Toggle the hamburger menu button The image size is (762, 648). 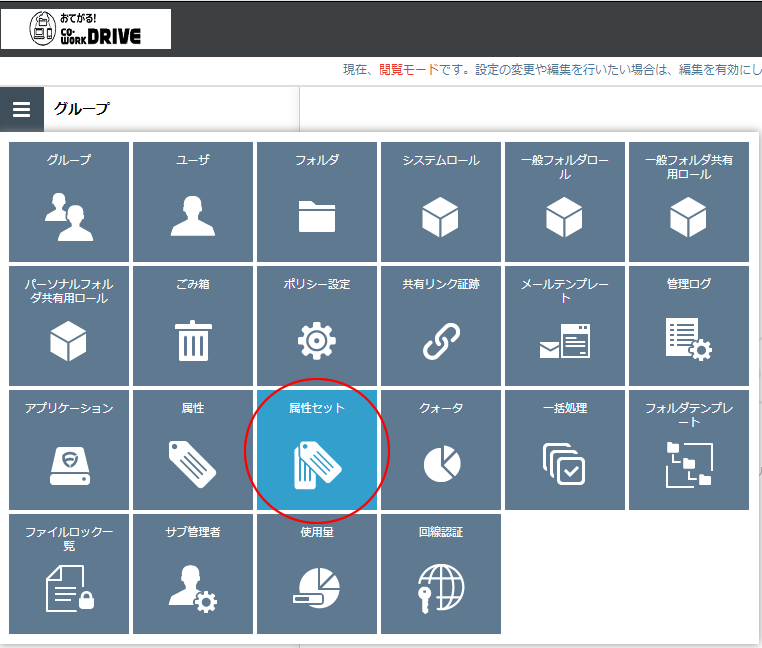[21, 109]
